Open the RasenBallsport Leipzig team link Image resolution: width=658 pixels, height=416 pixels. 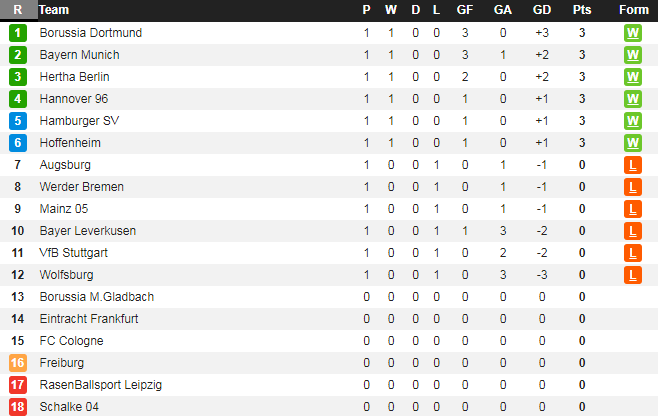(100, 385)
